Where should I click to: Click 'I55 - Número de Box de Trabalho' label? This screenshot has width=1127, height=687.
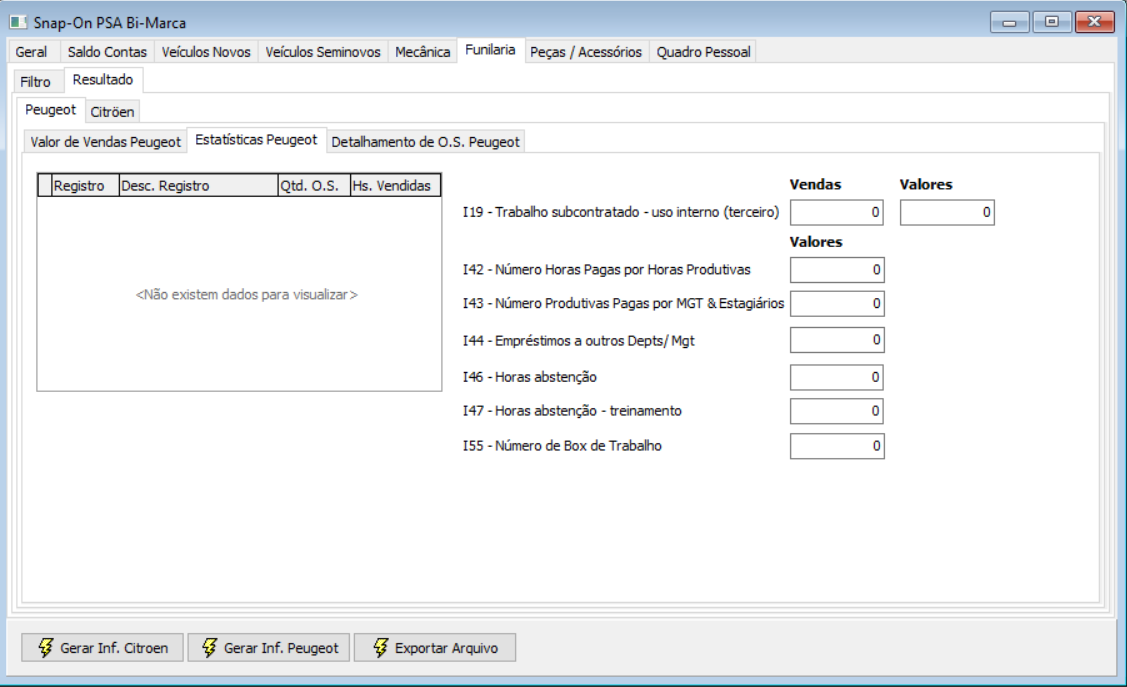[562, 446]
